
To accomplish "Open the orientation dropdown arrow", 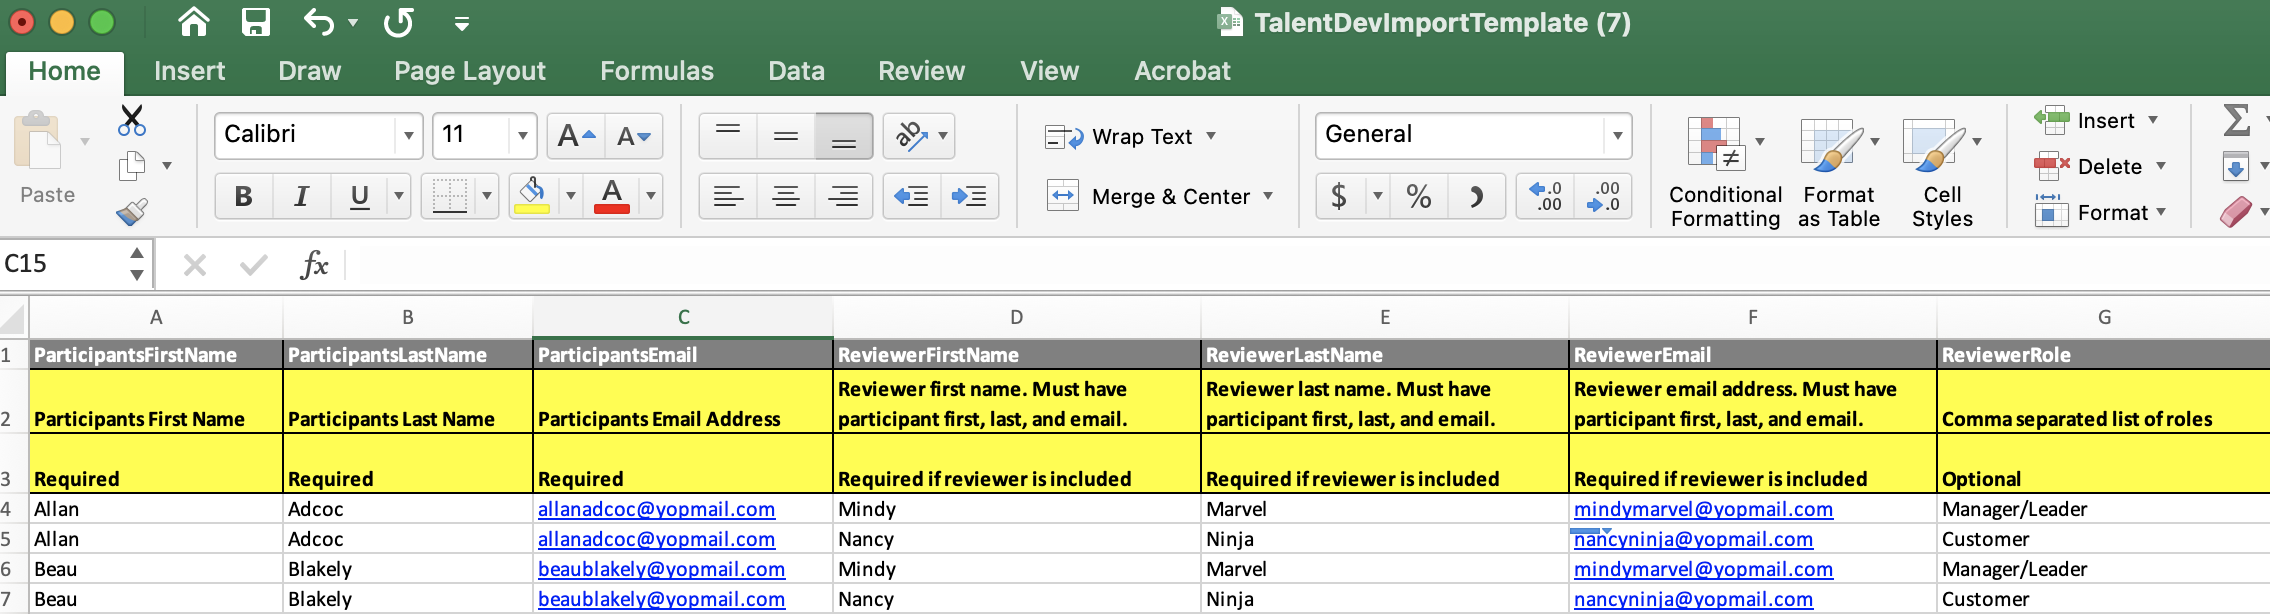I will (x=942, y=135).
